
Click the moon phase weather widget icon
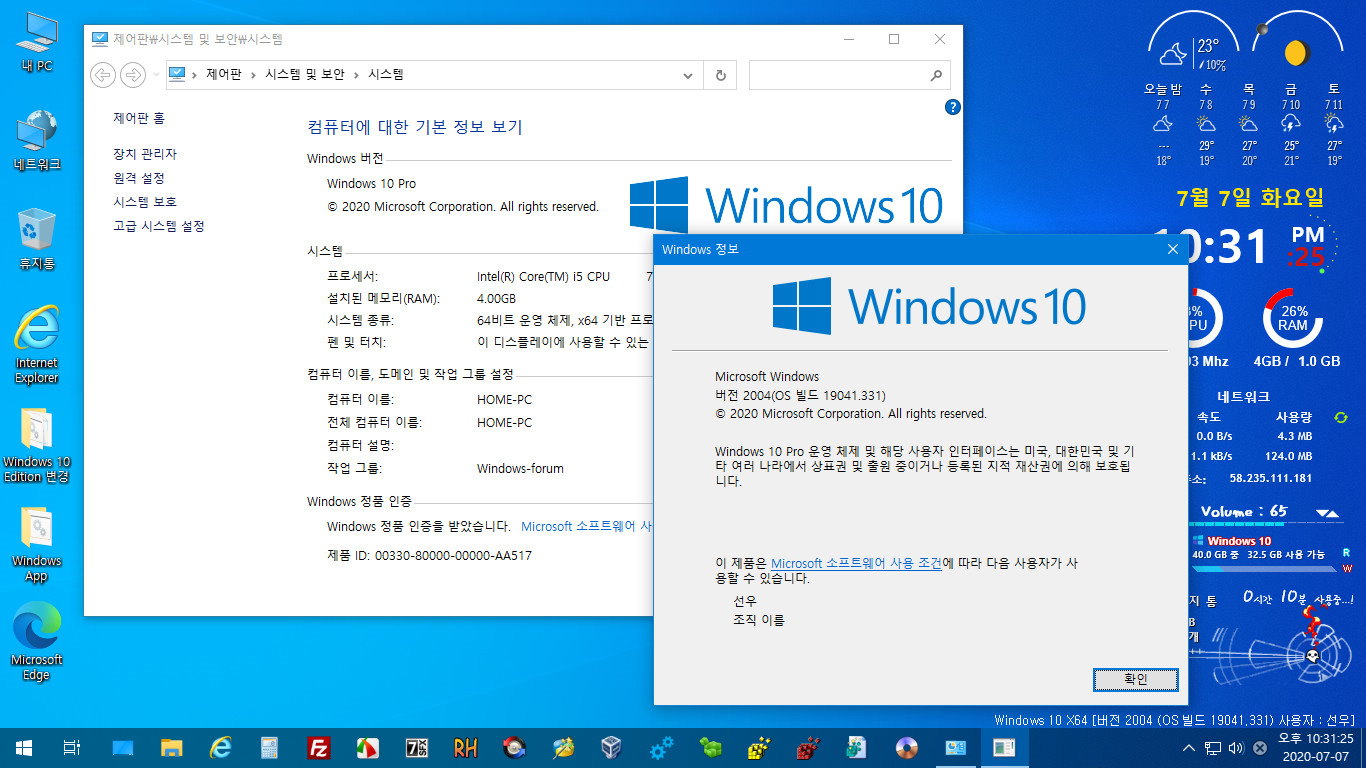tap(1297, 51)
